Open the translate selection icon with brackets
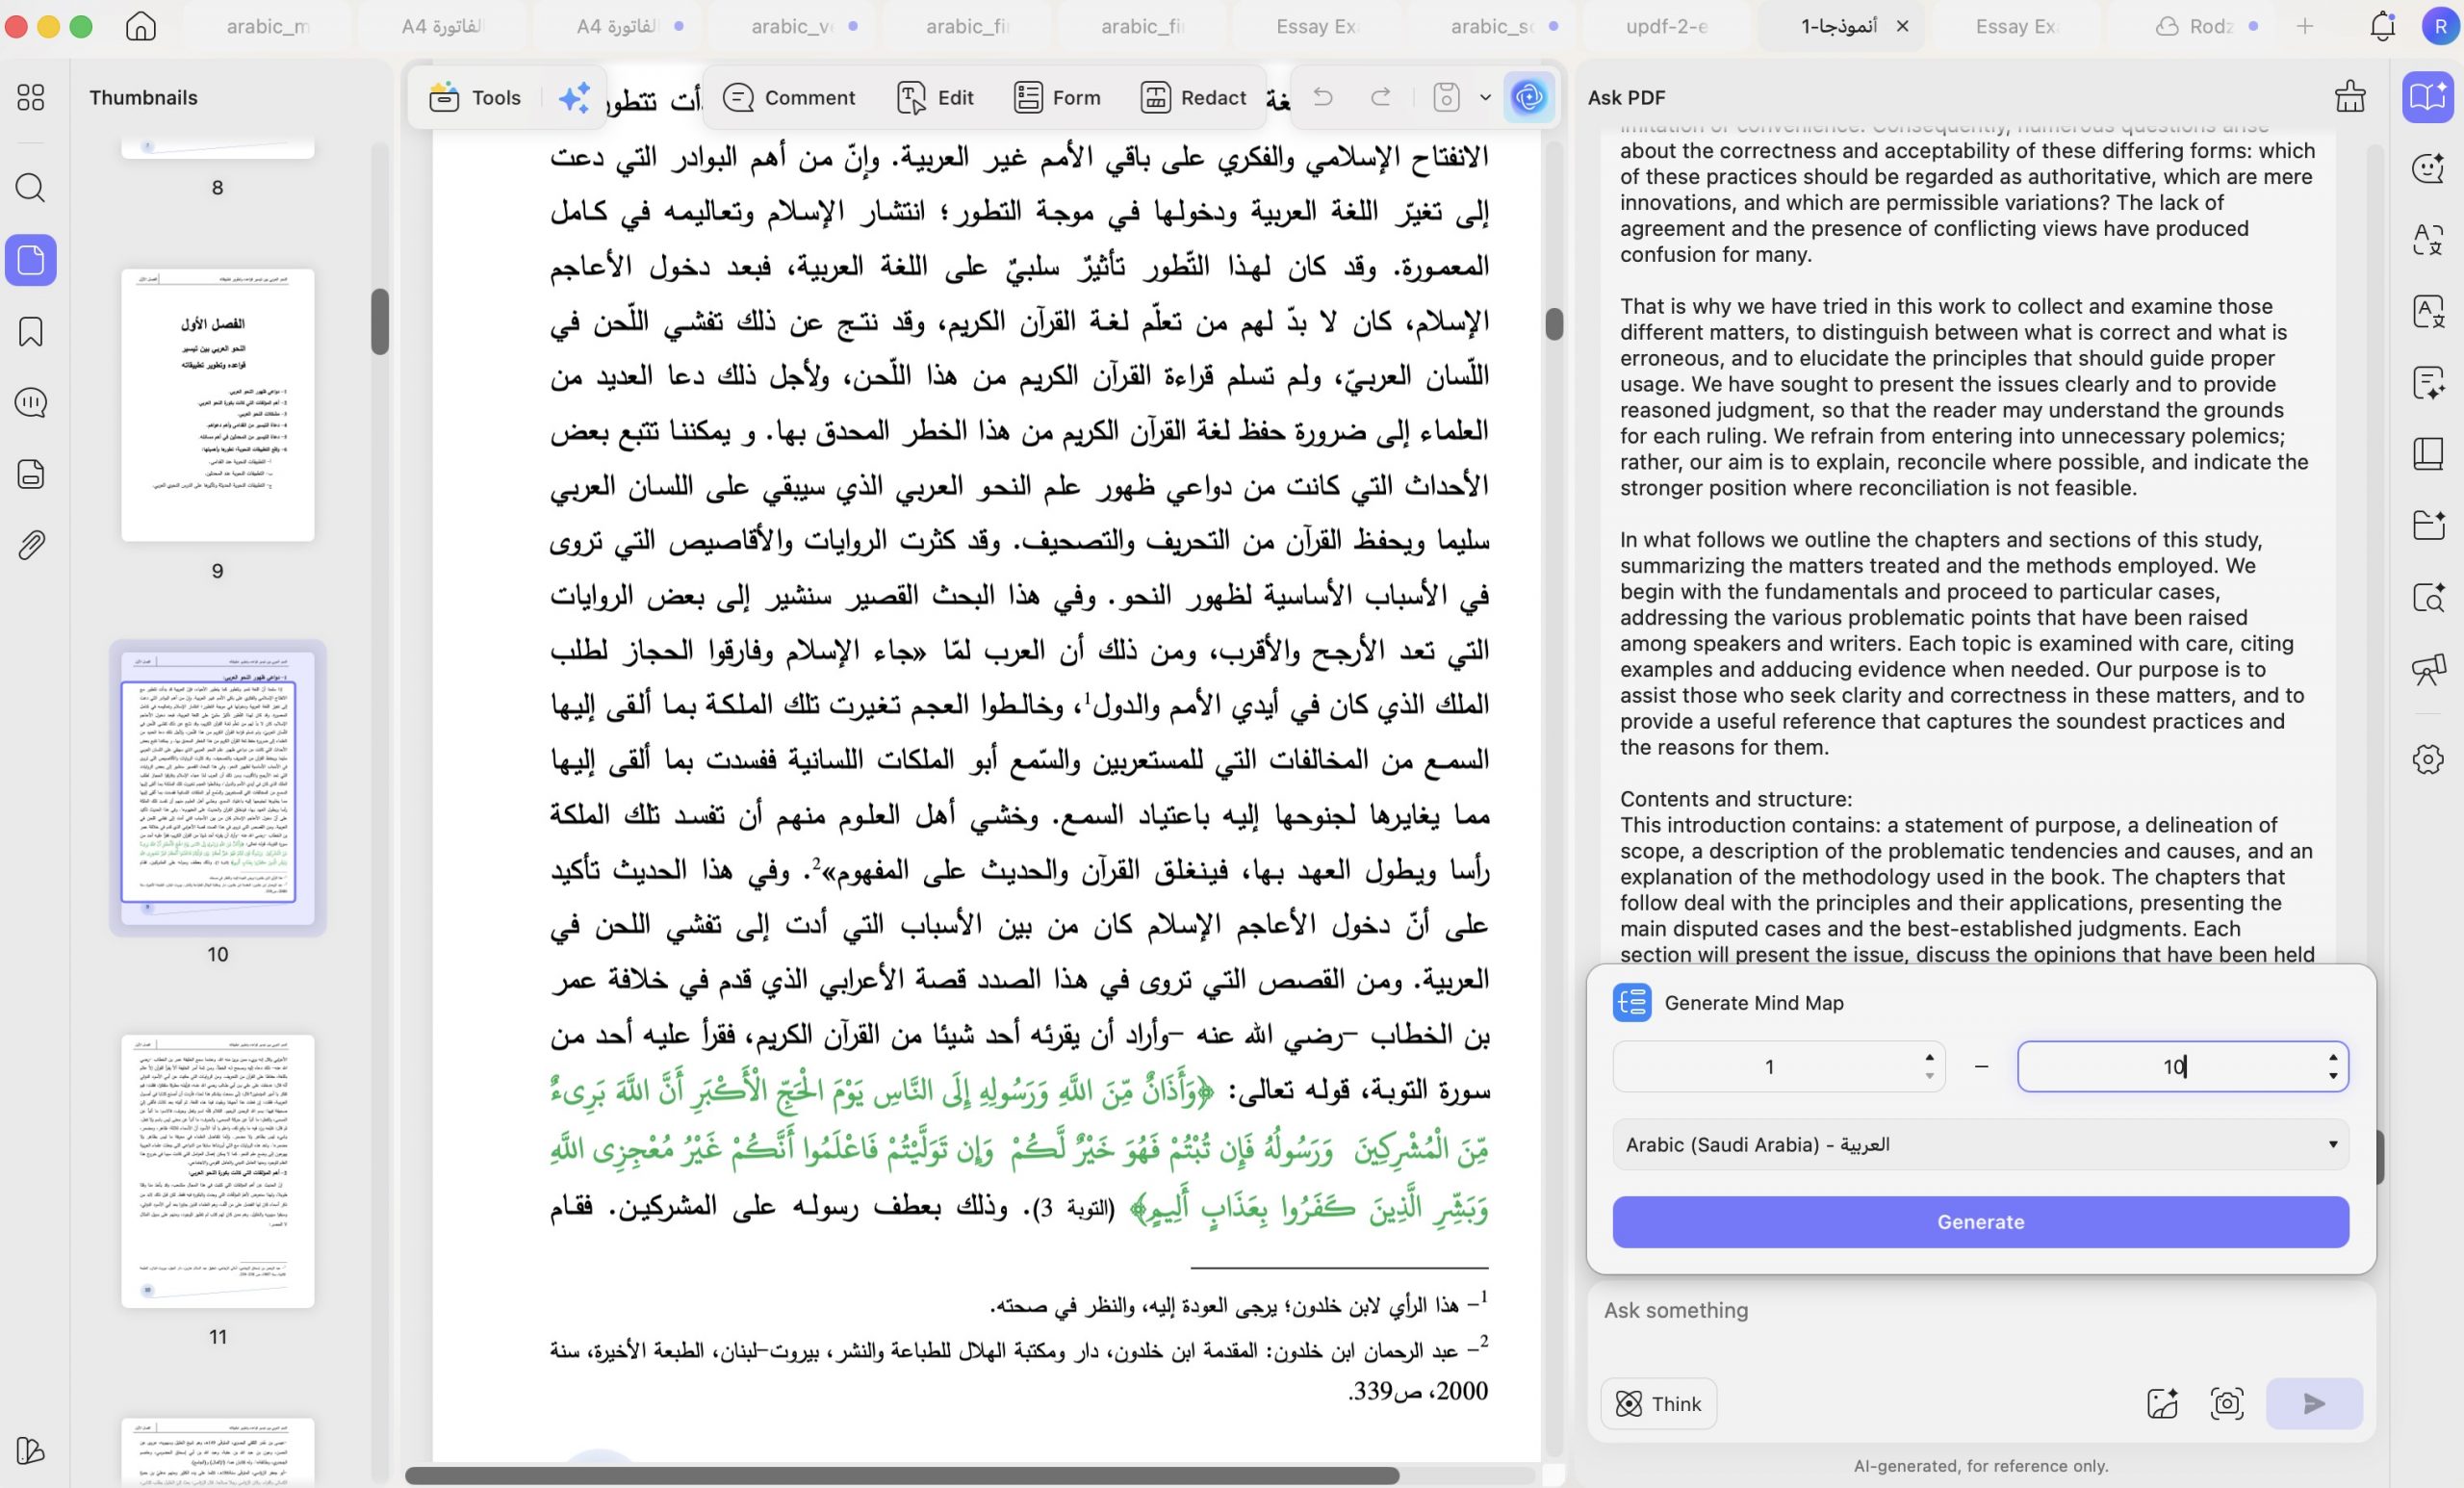Image resolution: width=2464 pixels, height=1488 pixels. tap(2428, 239)
